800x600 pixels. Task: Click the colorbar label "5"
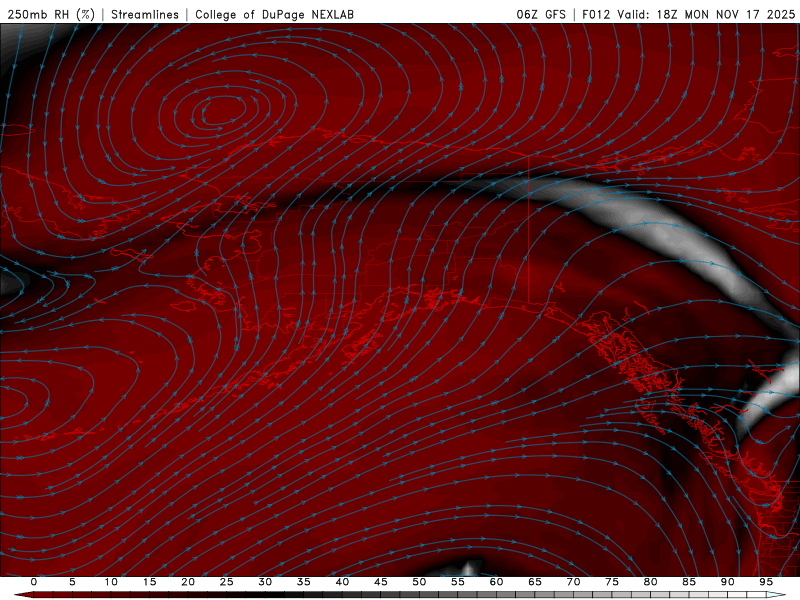pyautogui.click(x=72, y=582)
